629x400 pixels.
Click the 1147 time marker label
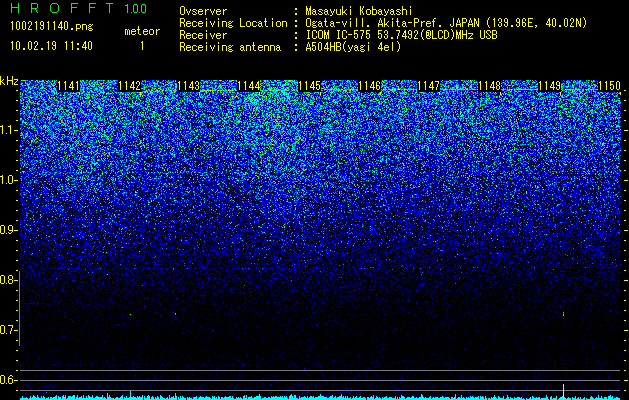pyautogui.click(x=429, y=86)
